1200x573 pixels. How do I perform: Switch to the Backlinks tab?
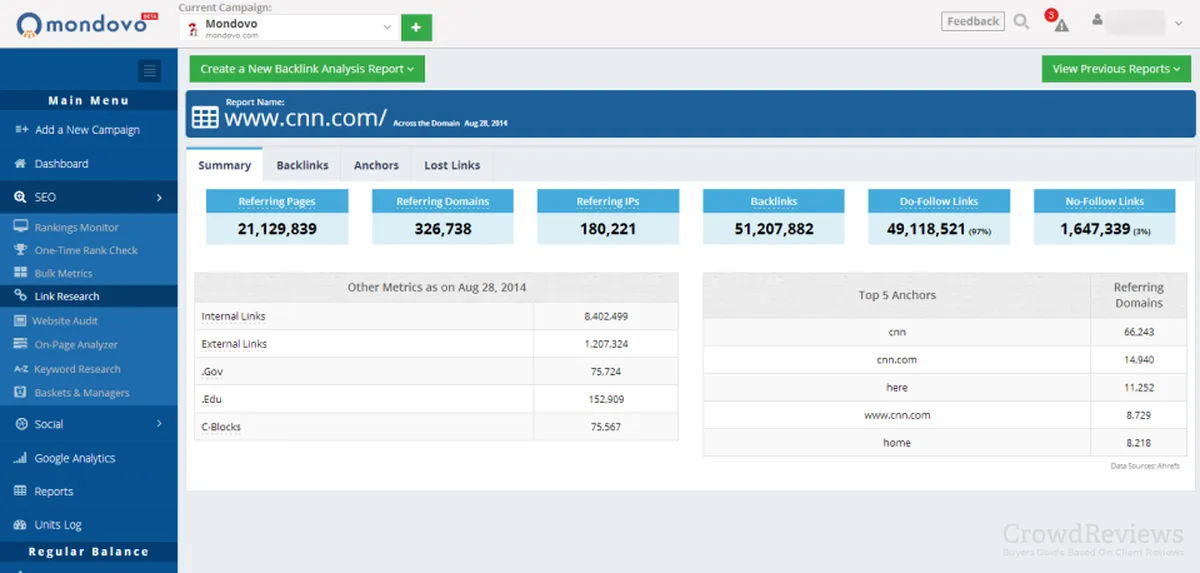302,165
